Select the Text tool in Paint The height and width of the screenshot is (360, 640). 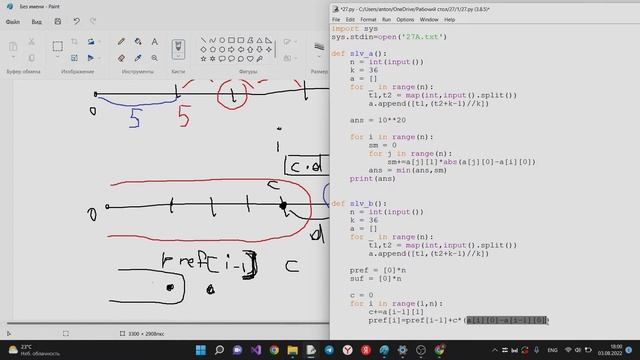click(x=154, y=41)
